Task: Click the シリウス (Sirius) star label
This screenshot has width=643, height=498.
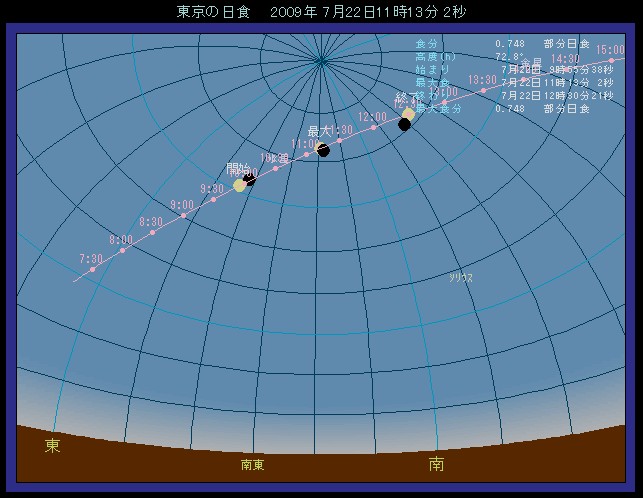Action: click(461, 277)
